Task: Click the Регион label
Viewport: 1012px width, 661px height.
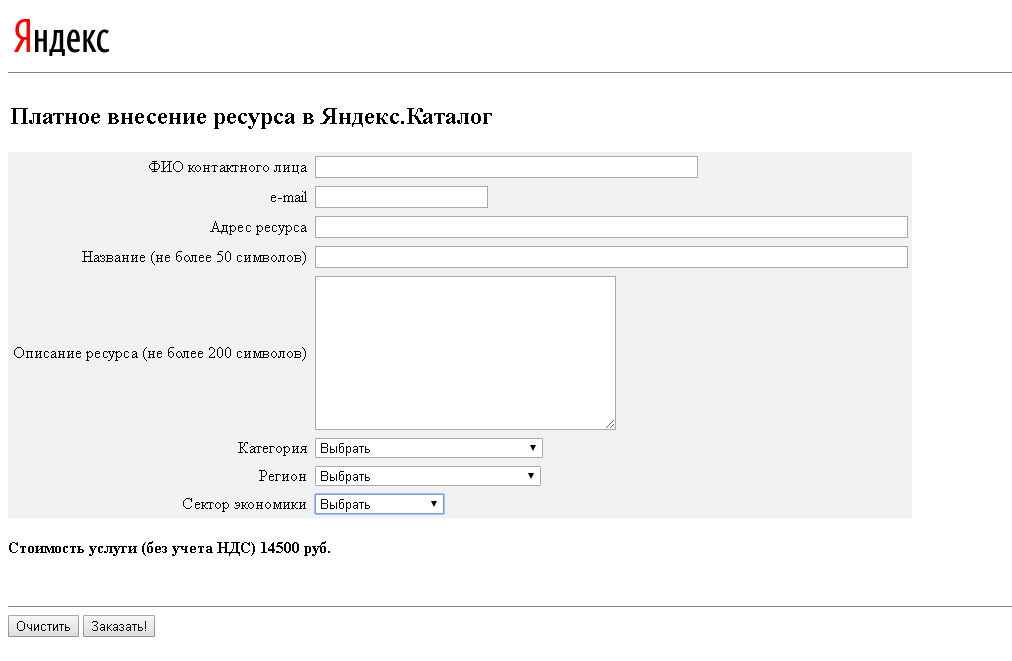Action: click(282, 476)
